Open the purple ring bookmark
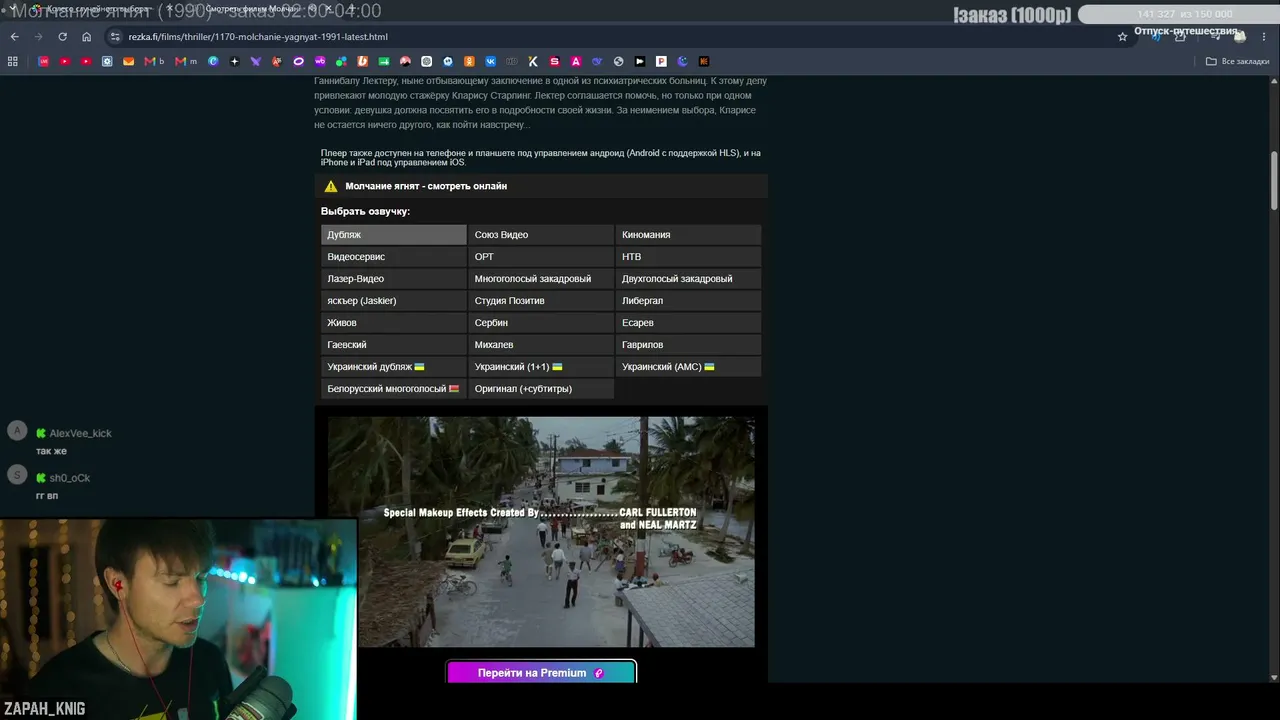This screenshot has height=720, width=1280. (298, 61)
